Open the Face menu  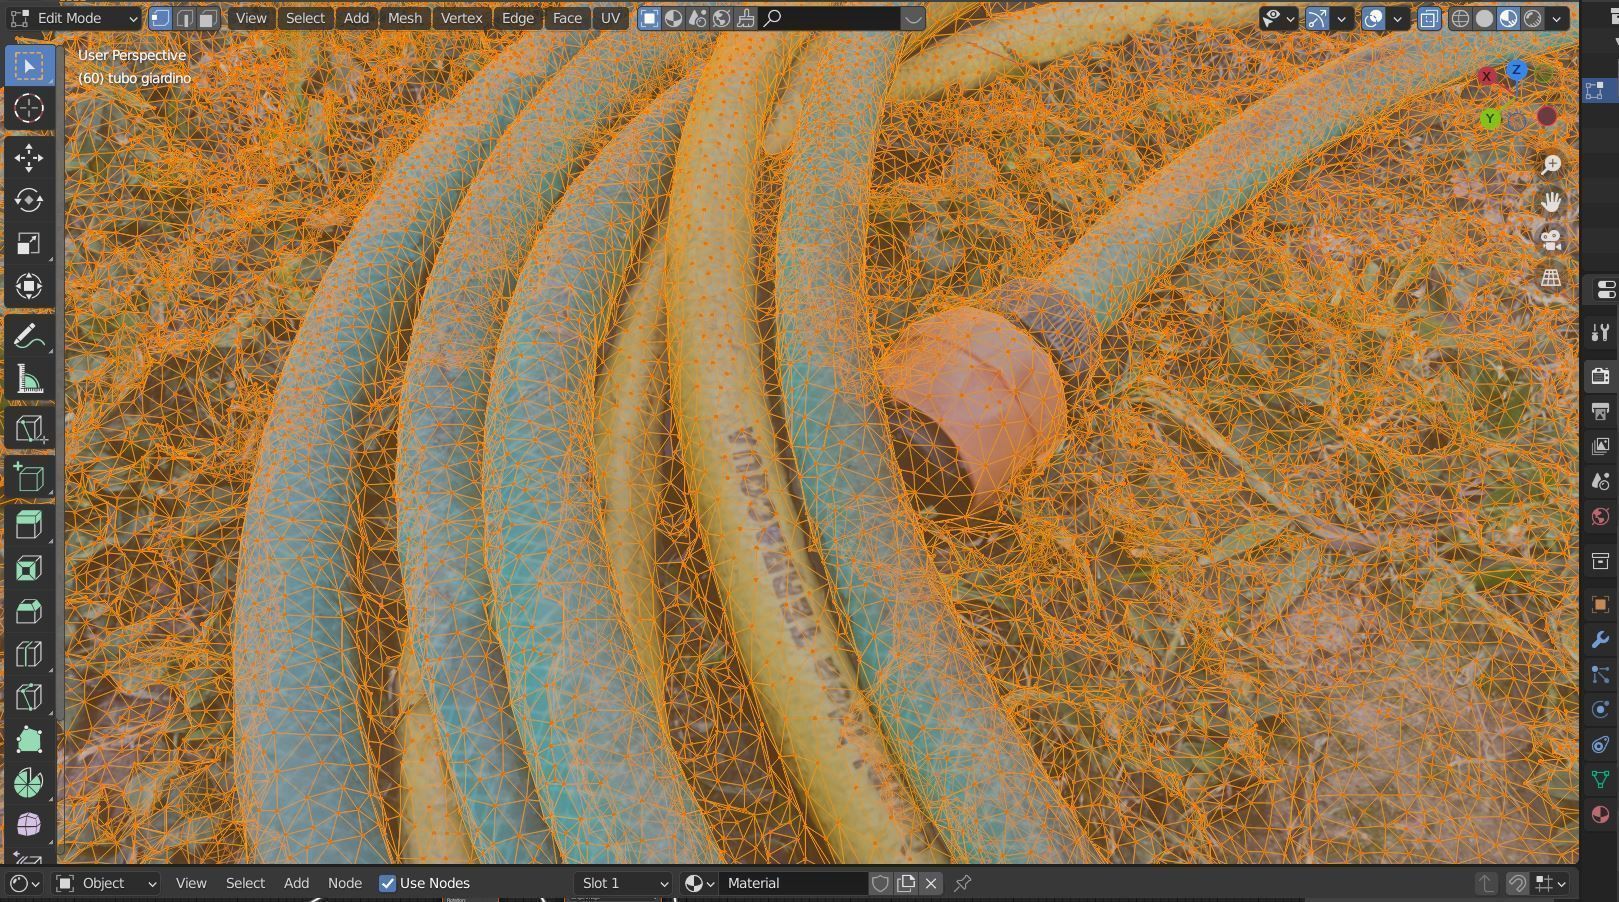567,18
